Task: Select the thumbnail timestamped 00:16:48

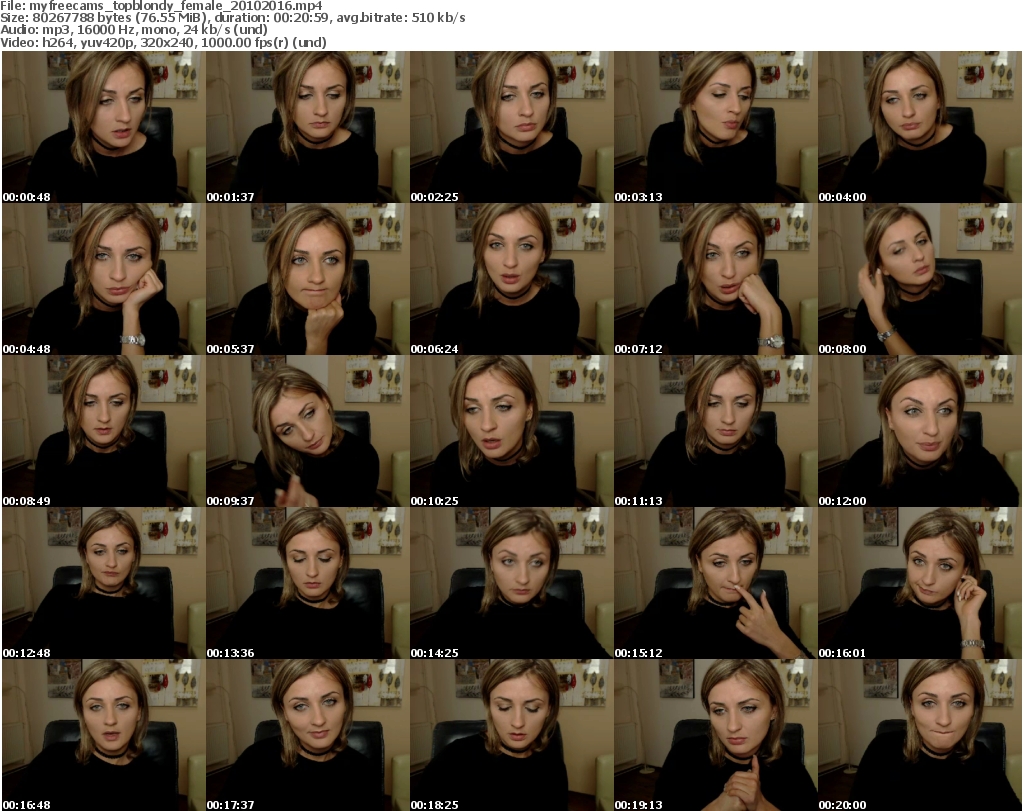Action: tap(104, 735)
